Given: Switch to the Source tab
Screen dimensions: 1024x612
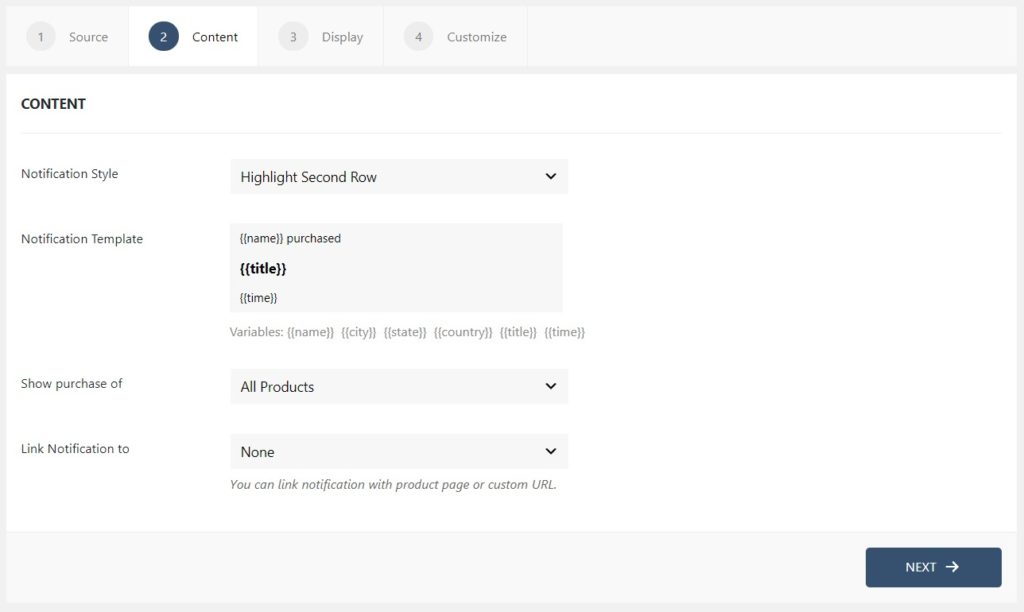Looking at the screenshot, I should click(86, 36).
